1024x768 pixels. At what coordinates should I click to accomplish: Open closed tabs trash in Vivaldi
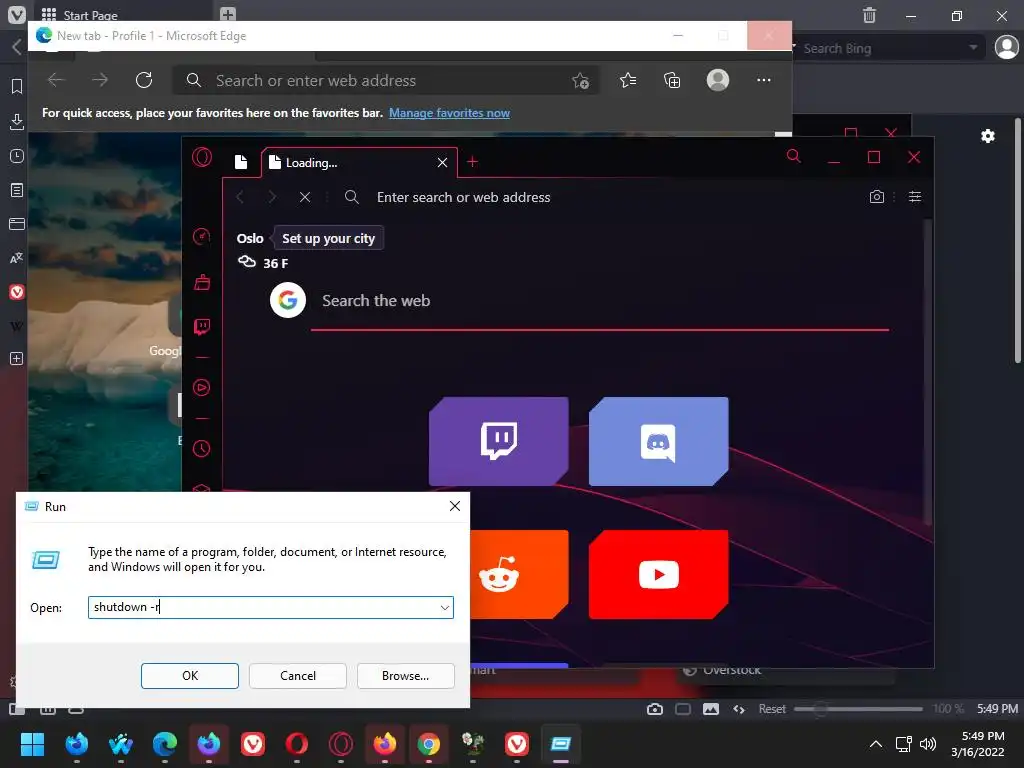(x=869, y=15)
